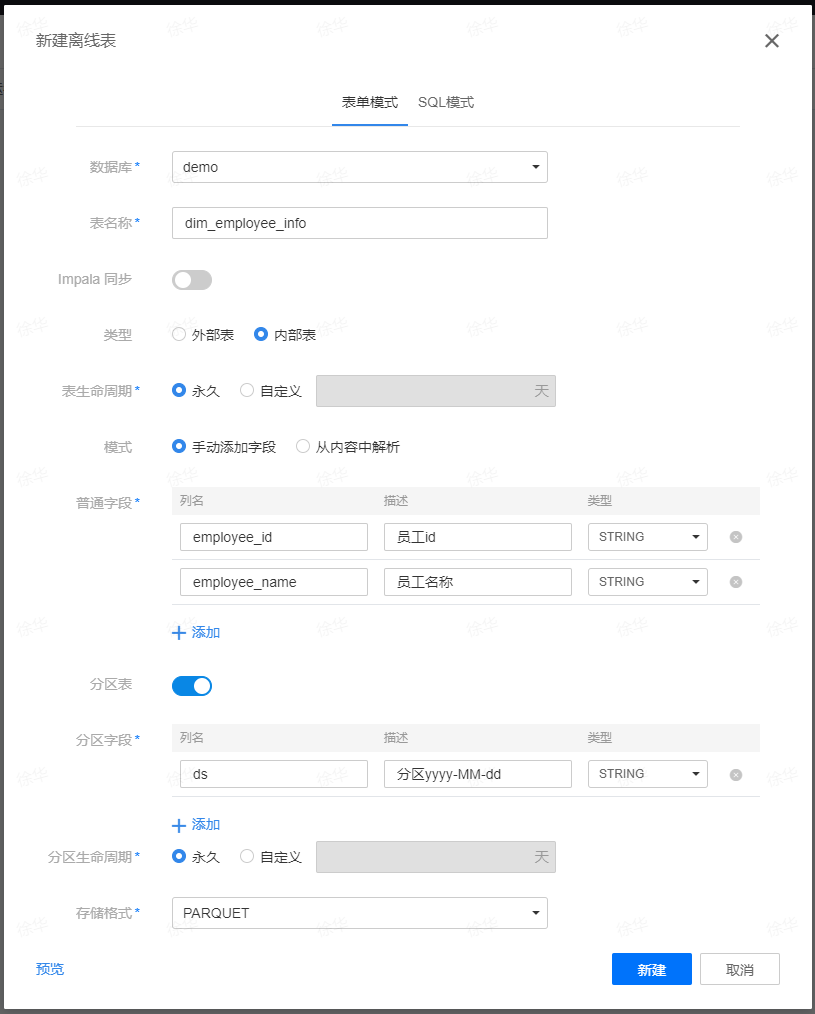This screenshot has width=815, height=1014.
Task: Add a new 普通字段 row
Action: (x=196, y=632)
